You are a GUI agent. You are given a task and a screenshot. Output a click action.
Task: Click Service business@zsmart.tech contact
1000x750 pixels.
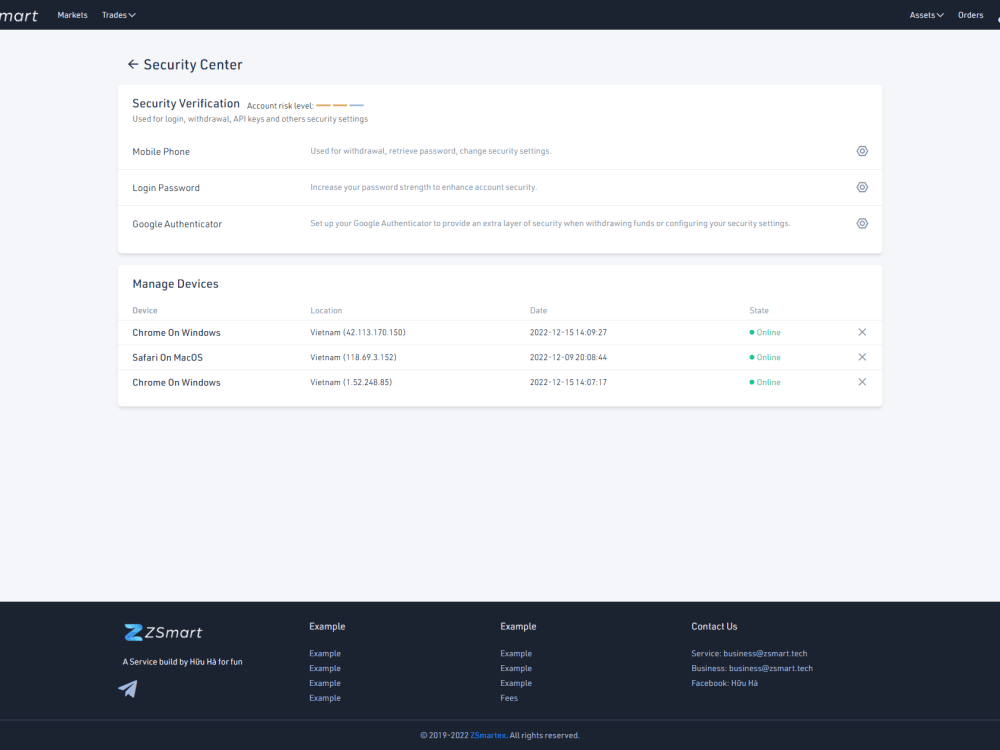[749, 654]
